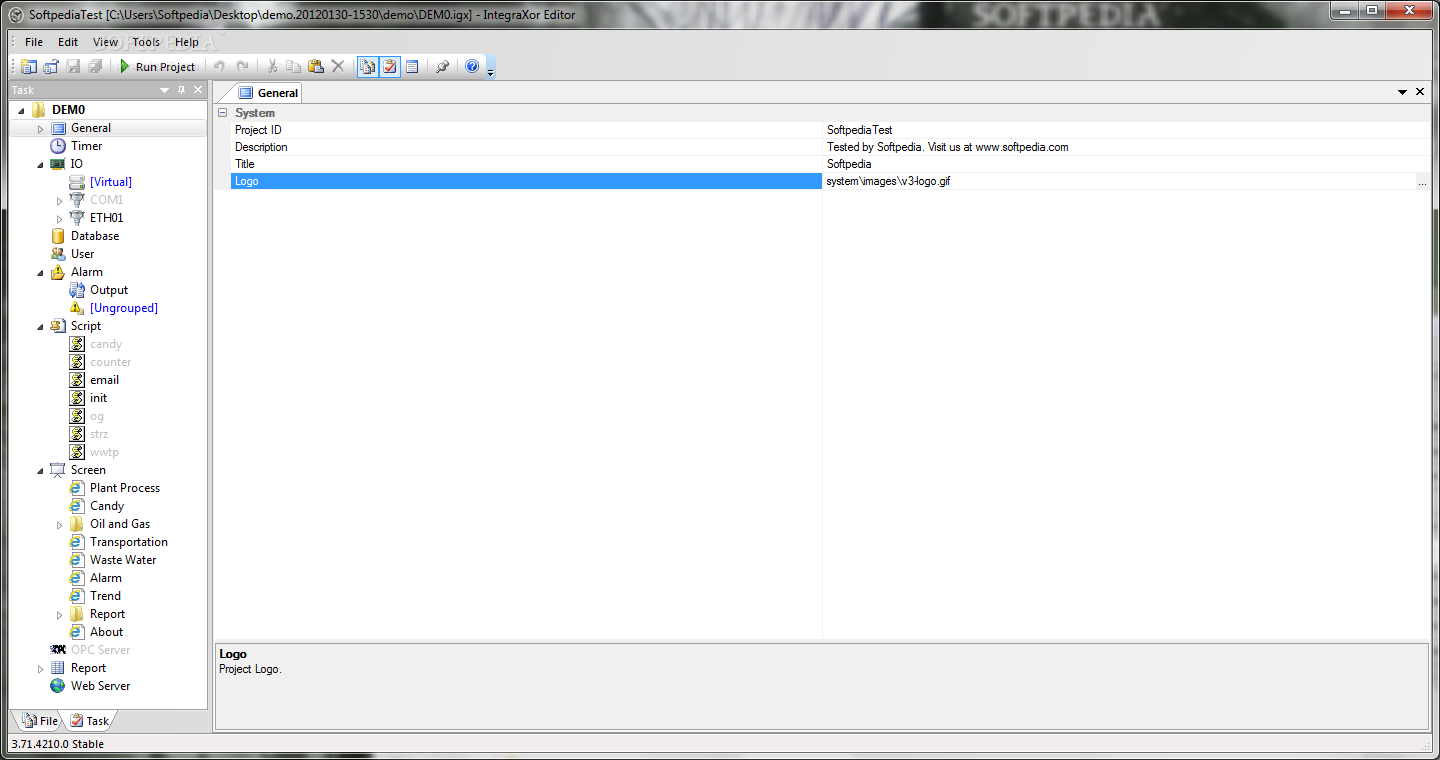Open the toolbar options overflow arrow

click(x=490, y=70)
